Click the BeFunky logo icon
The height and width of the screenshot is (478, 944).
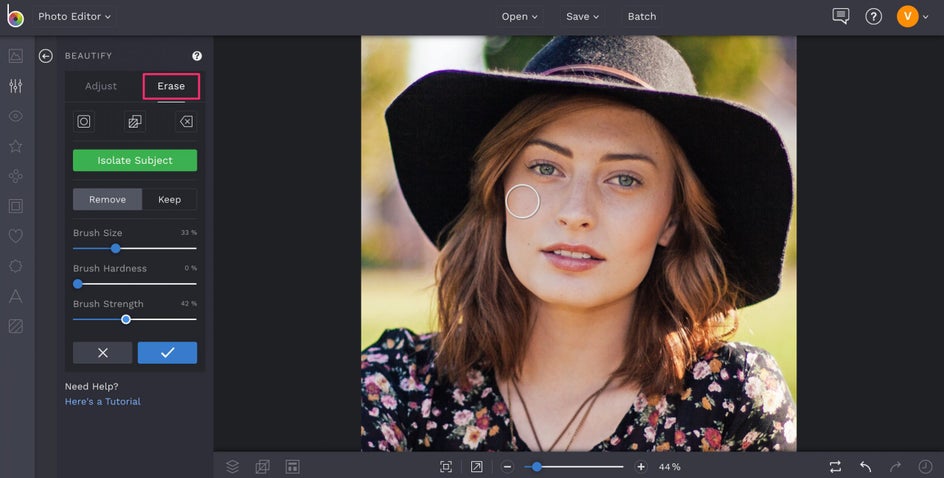click(x=15, y=16)
